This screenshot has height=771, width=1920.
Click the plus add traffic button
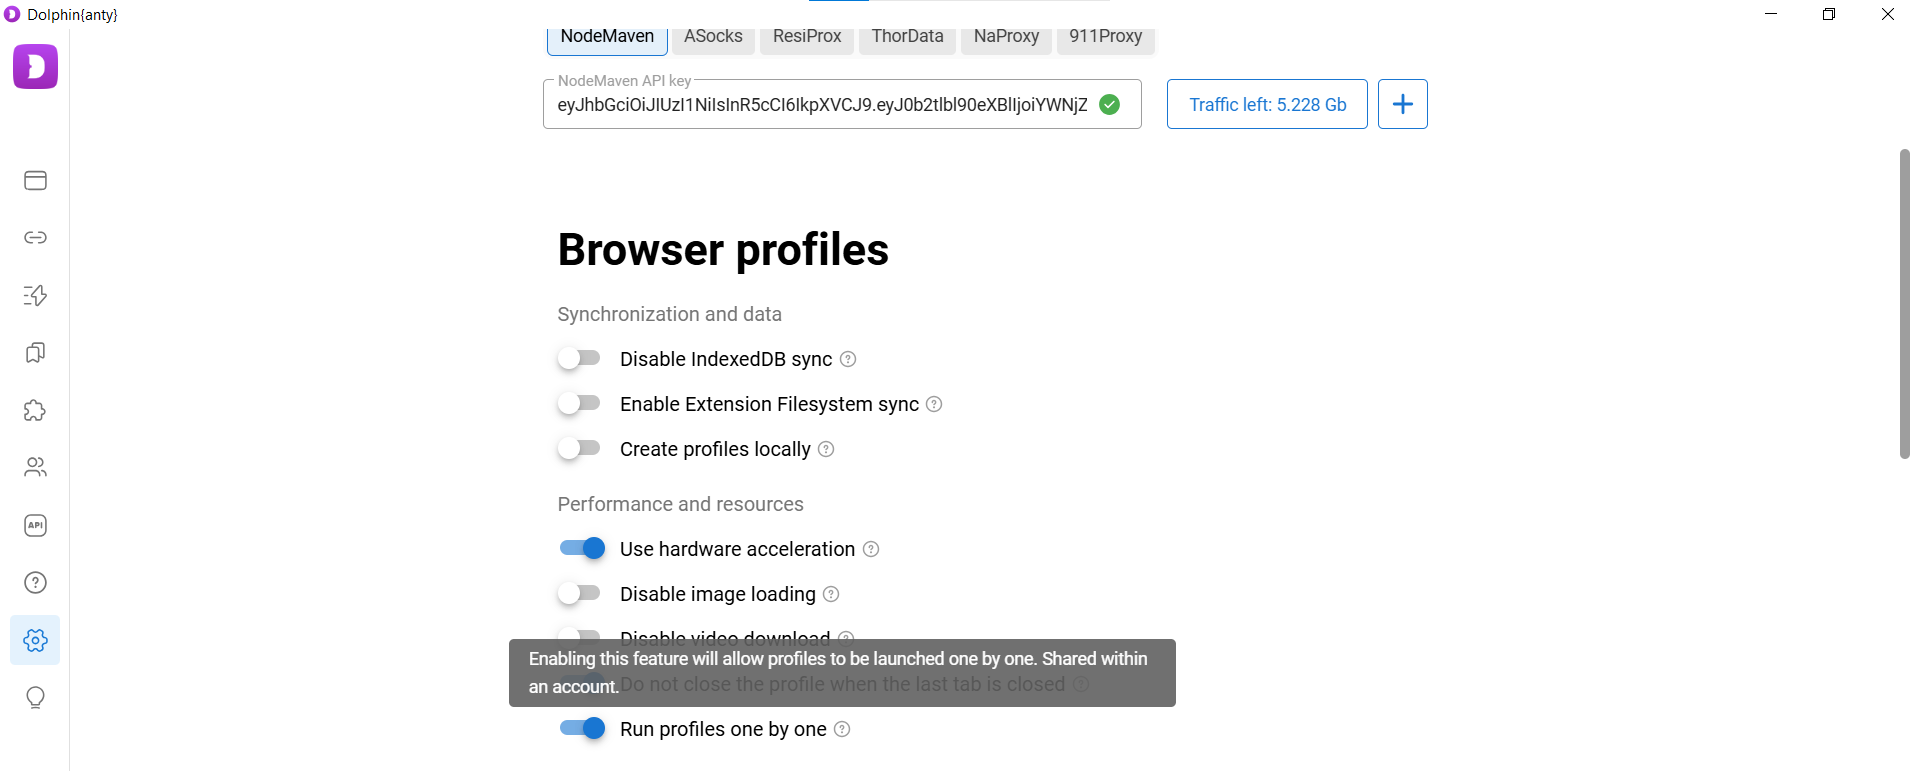pyautogui.click(x=1403, y=104)
